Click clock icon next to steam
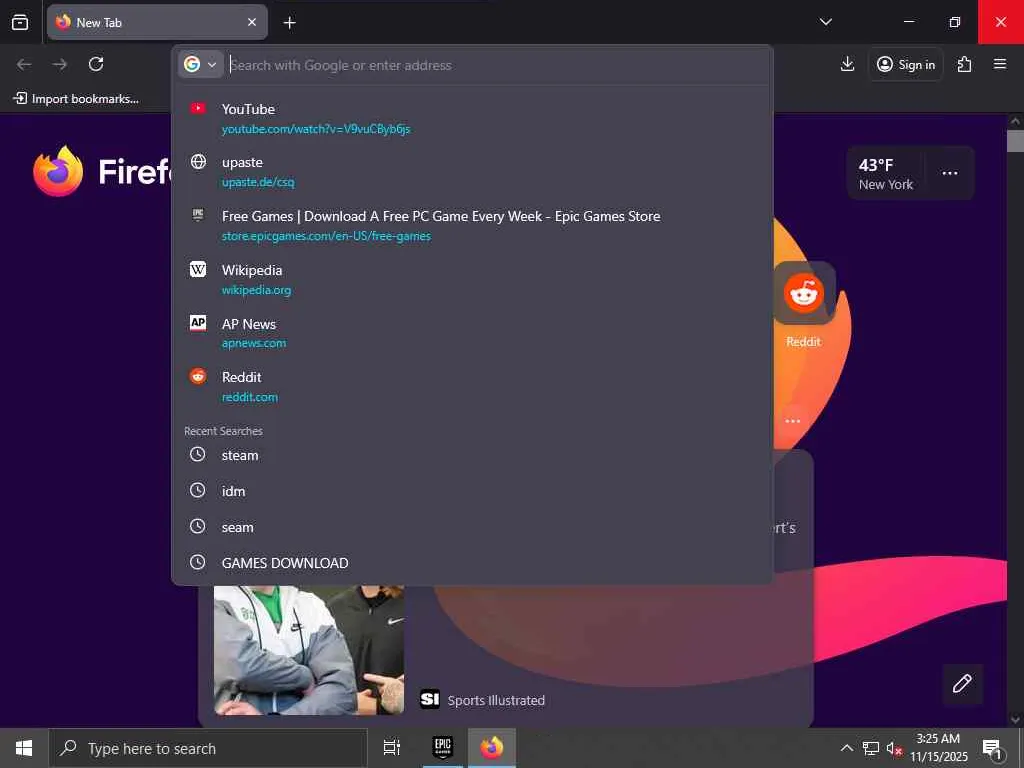Viewport: 1024px width, 768px height. [x=197, y=455]
